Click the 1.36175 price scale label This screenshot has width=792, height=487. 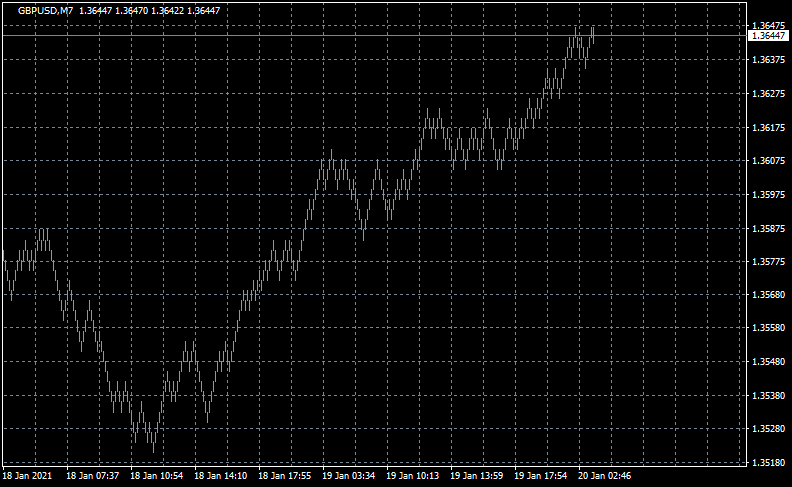pyautogui.click(x=768, y=127)
